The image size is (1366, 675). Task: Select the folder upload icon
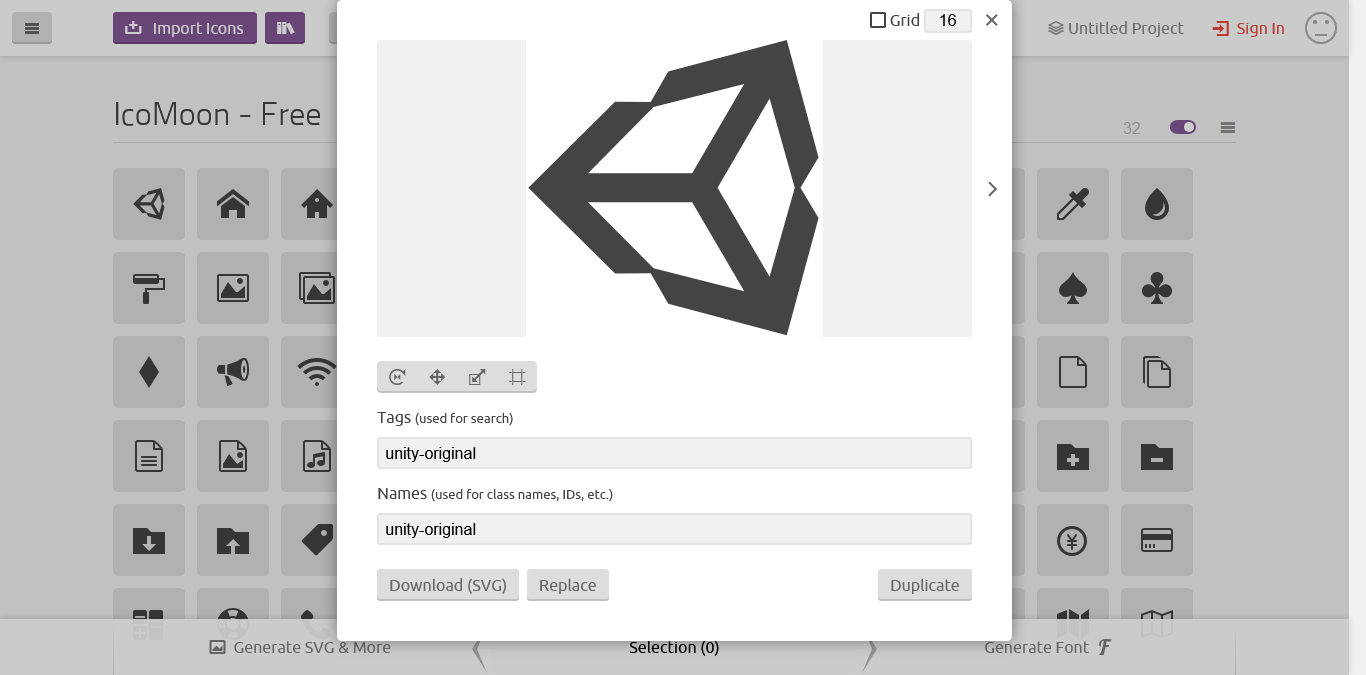click(233, 540)
